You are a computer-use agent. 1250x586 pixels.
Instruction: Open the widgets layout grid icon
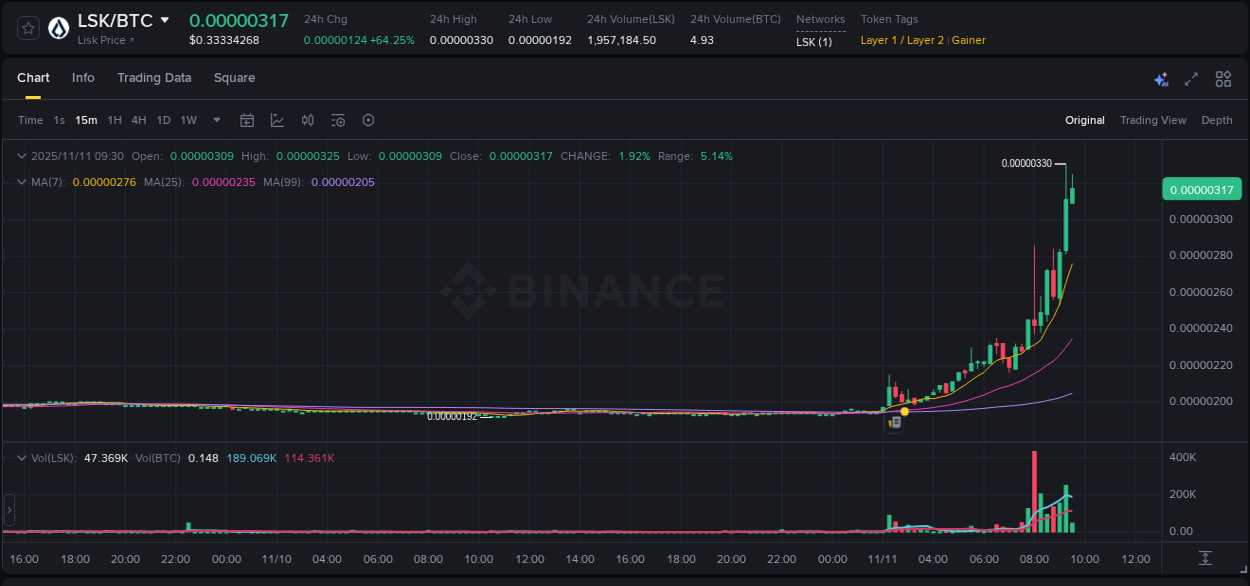1223,78
